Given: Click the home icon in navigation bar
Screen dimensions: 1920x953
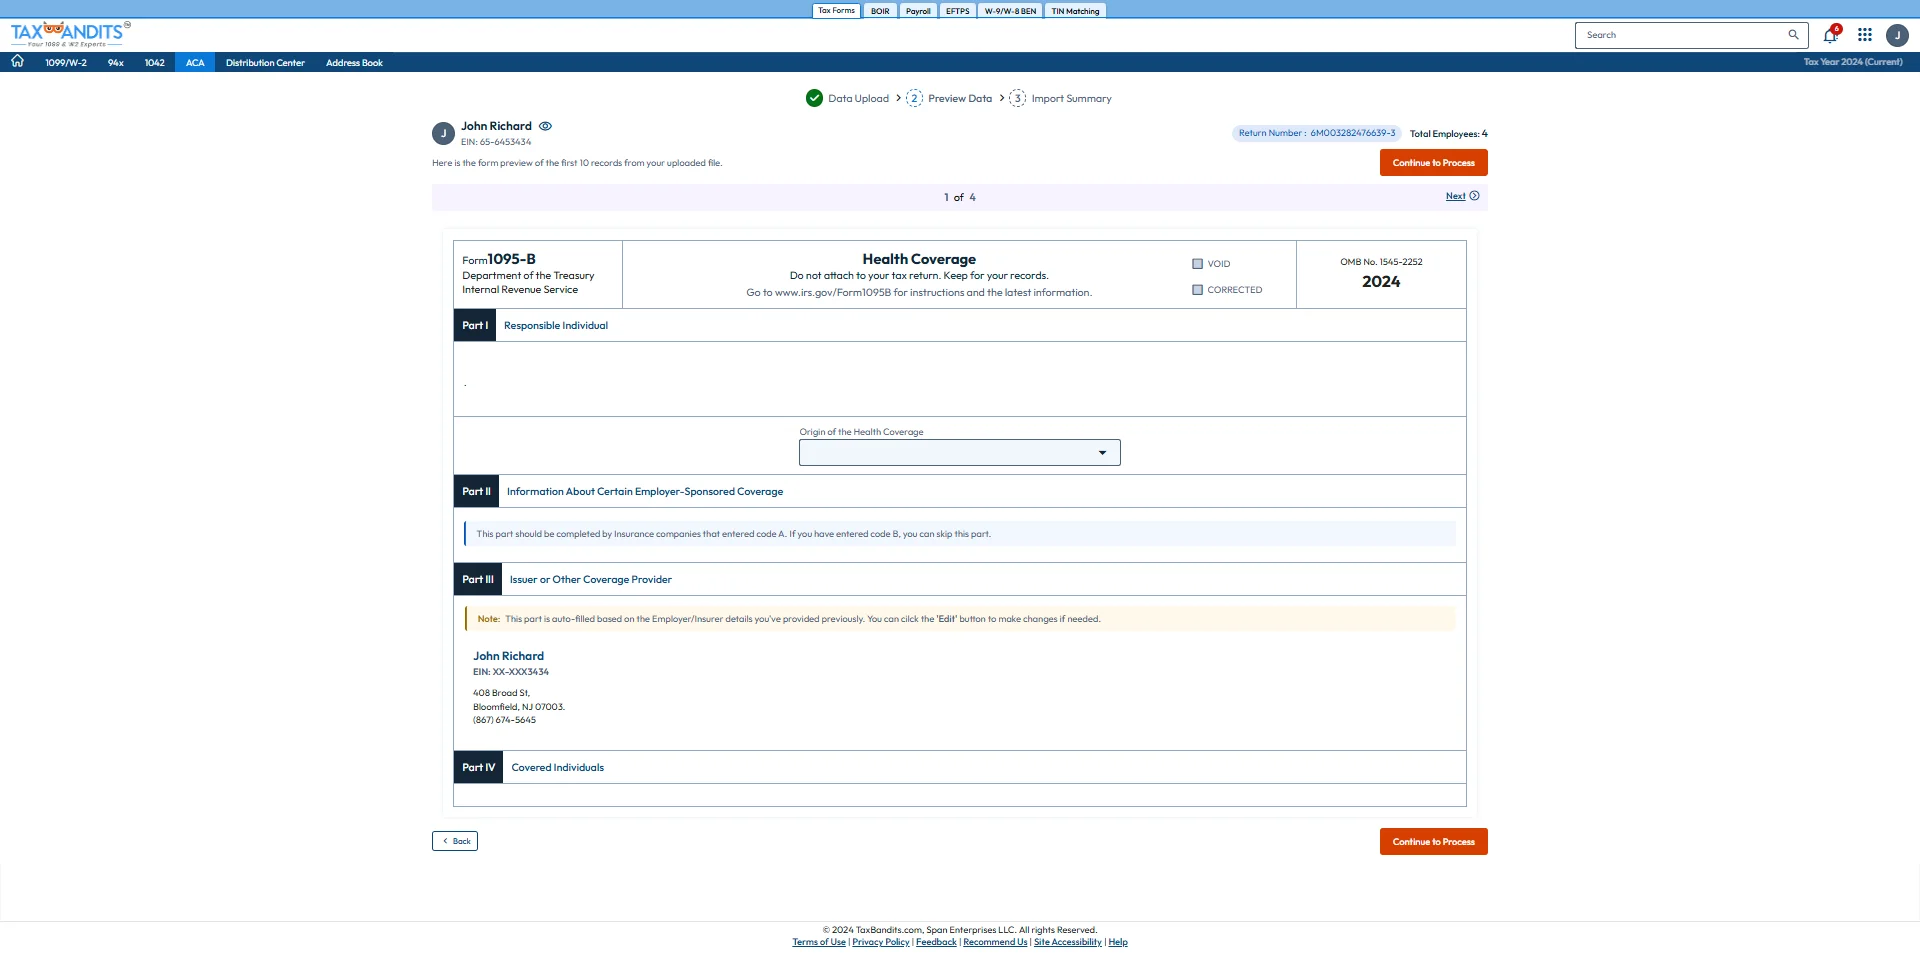Looking at the screenshot, I should point(17,62).
